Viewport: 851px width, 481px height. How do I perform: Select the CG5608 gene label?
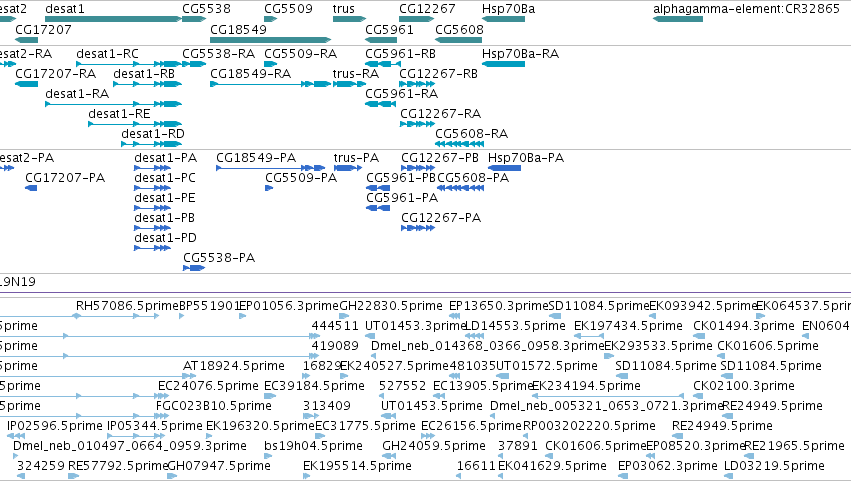(459, 29)
